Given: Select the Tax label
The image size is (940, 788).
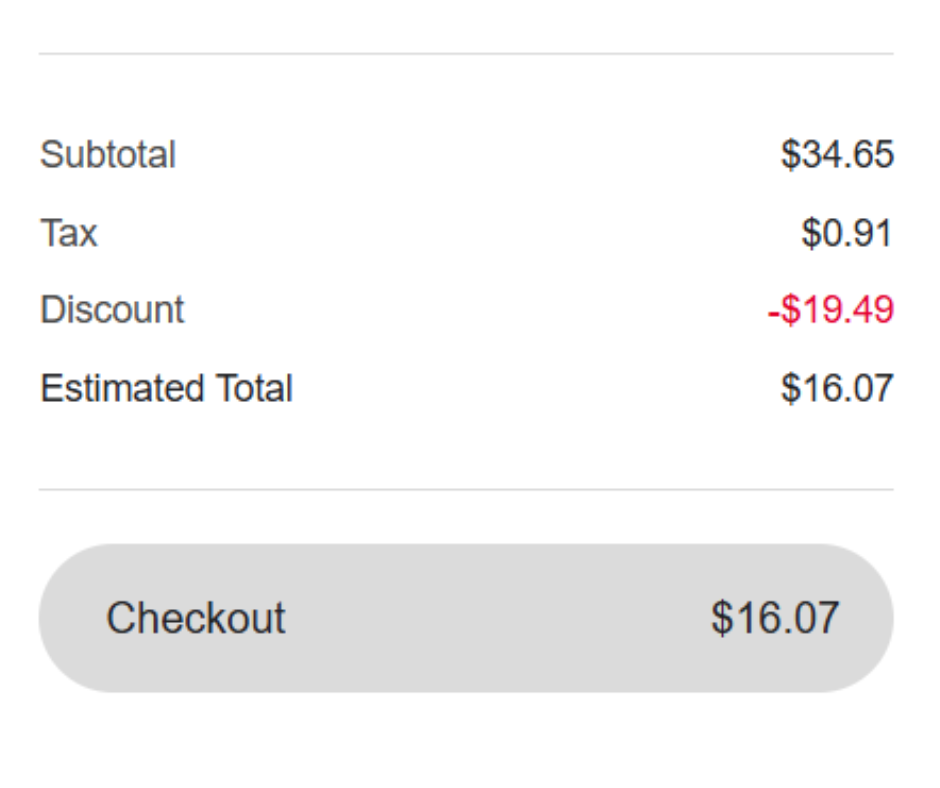Looking at the screenshot, I should click(69, 233).
